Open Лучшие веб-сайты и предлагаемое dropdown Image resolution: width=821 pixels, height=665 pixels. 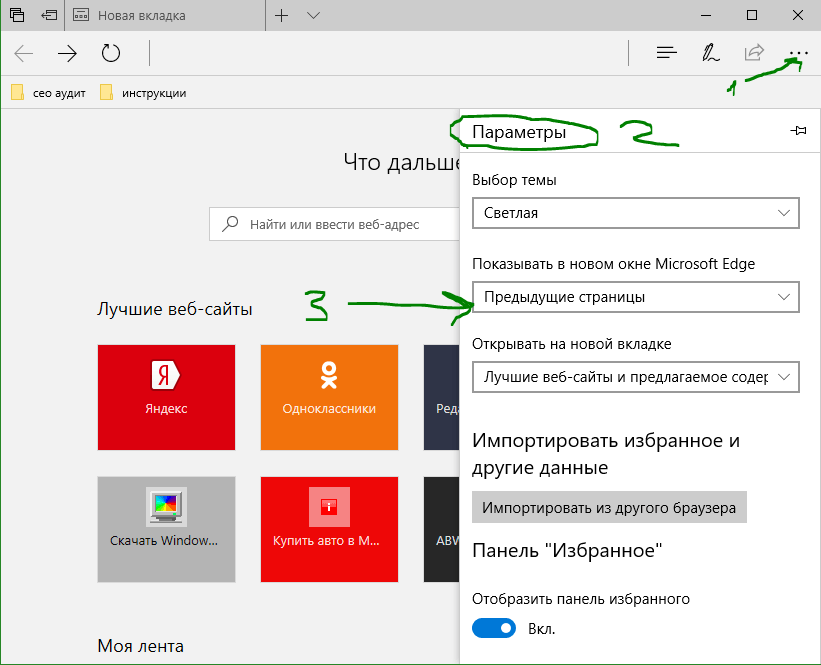point(636,377)
